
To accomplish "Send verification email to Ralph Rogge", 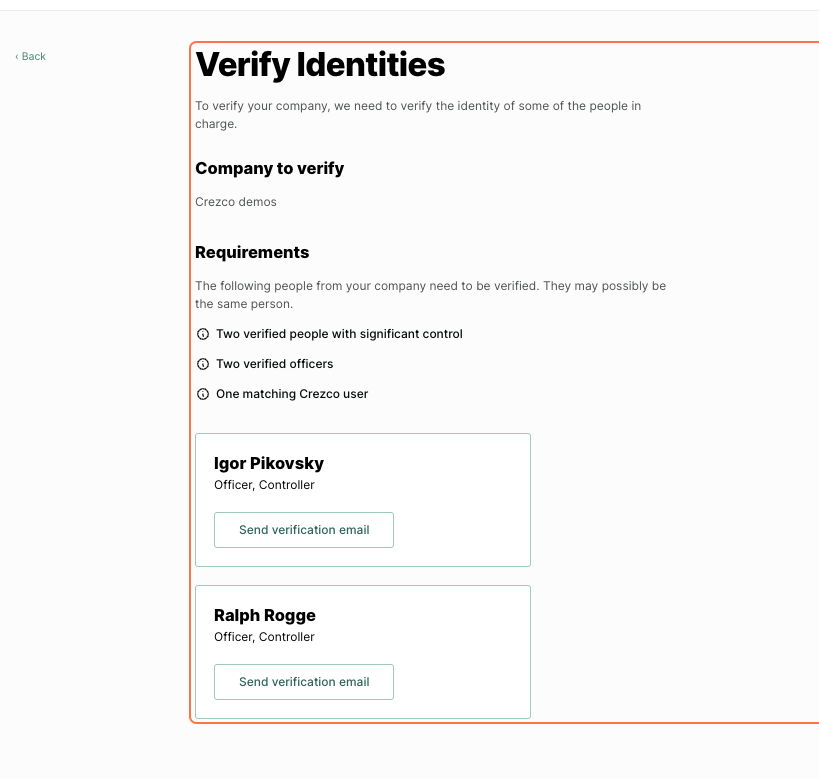I will (x=304, y=682).
